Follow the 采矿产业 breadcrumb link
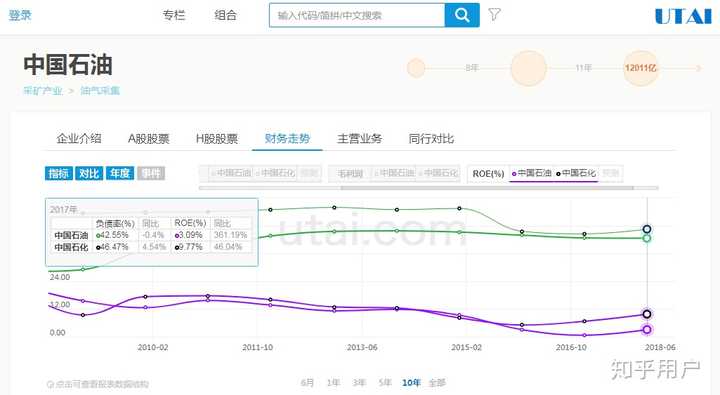 click(x=43, y=90)
